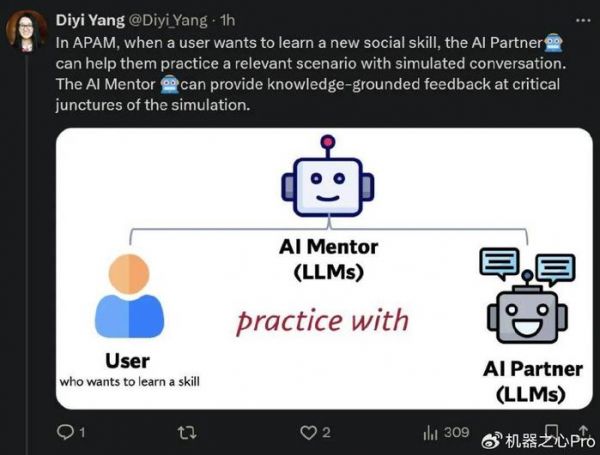600x455 pixels.
Task: Bookmark this tweet
Action: tap(552, 431)
